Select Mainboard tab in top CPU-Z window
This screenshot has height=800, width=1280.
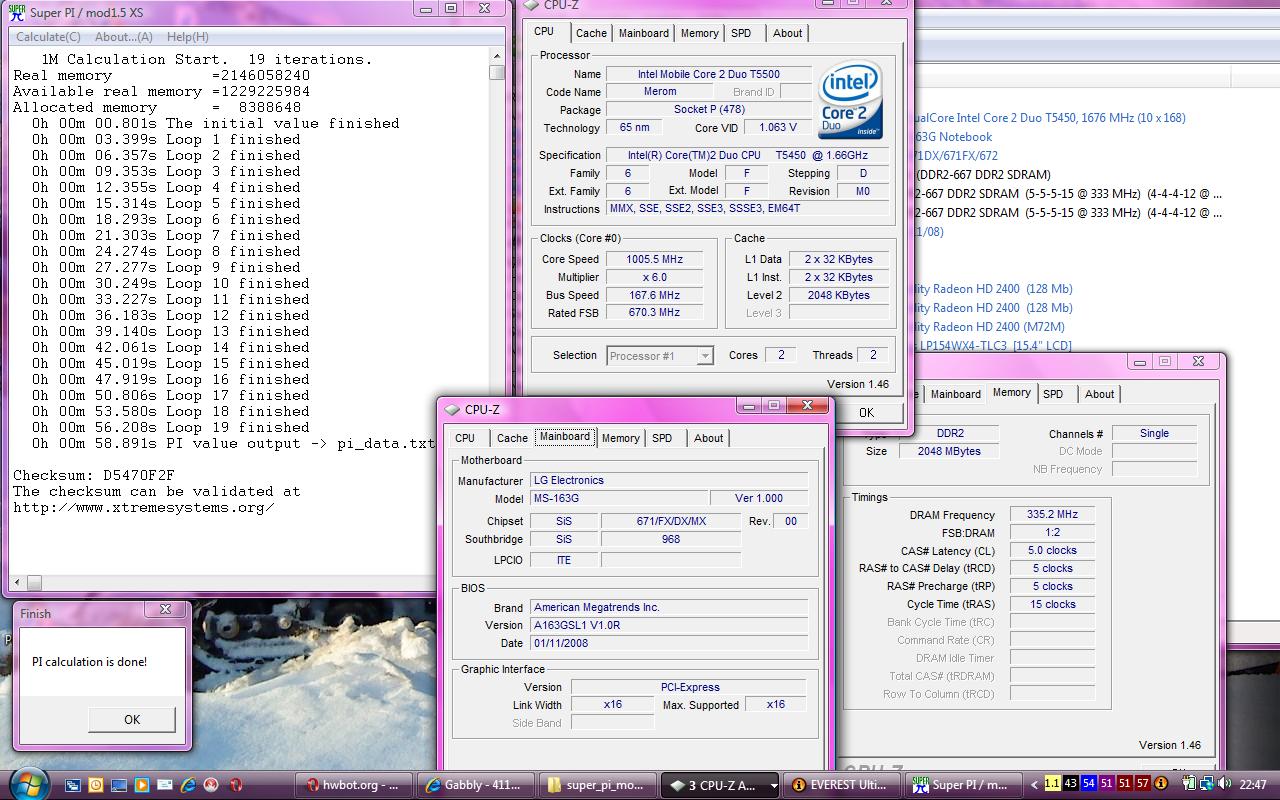643,33
